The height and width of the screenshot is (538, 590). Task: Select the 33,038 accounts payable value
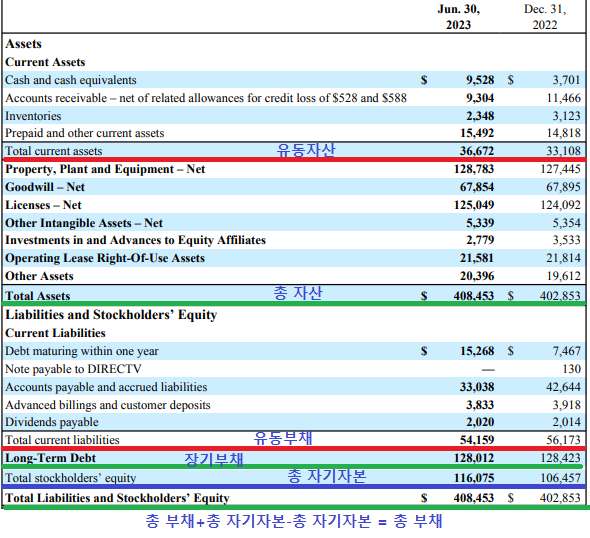click(x=477, y=388)
